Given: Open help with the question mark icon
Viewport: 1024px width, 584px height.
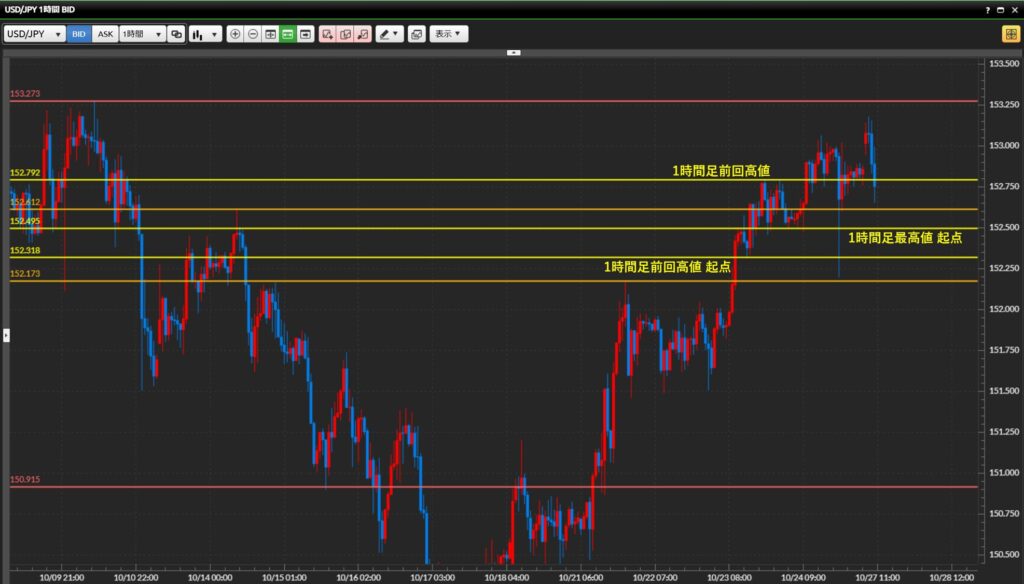Looking at the screenshot, I should coord(988,9).
